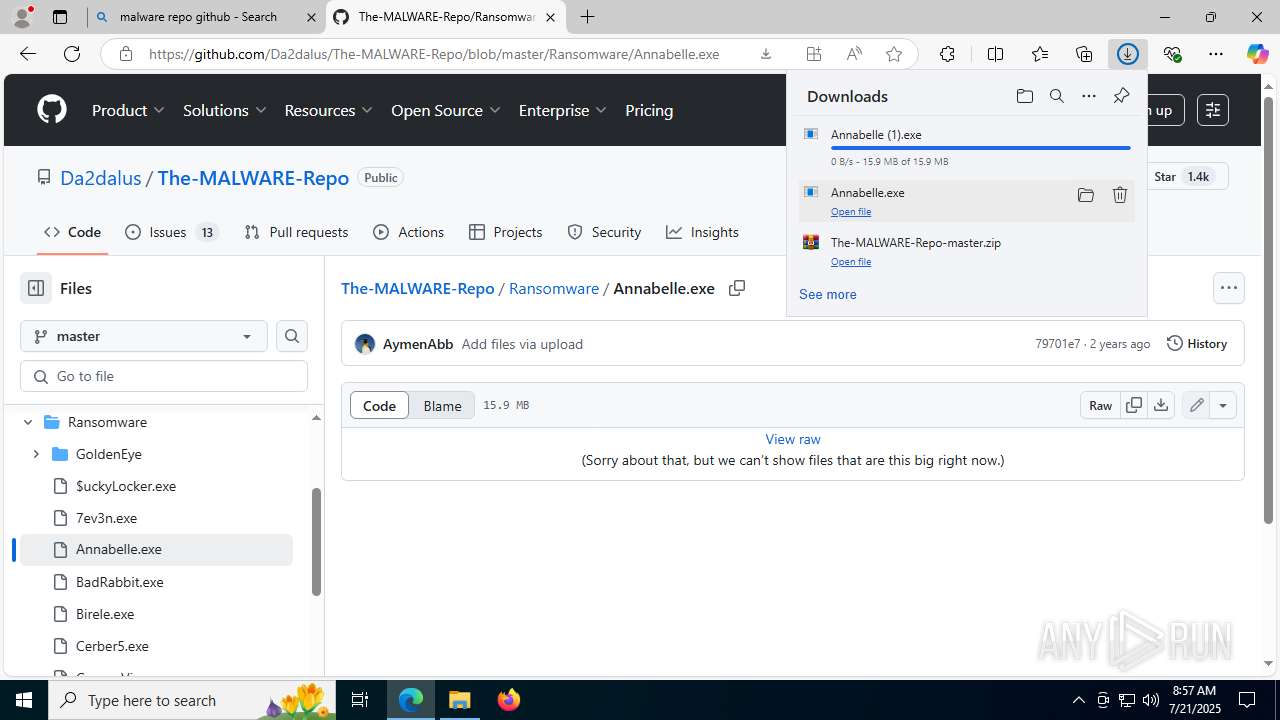The image size is (1280, 720).
Task: Delete Annabelle.exe download entry
Action: coord(1120,195)
